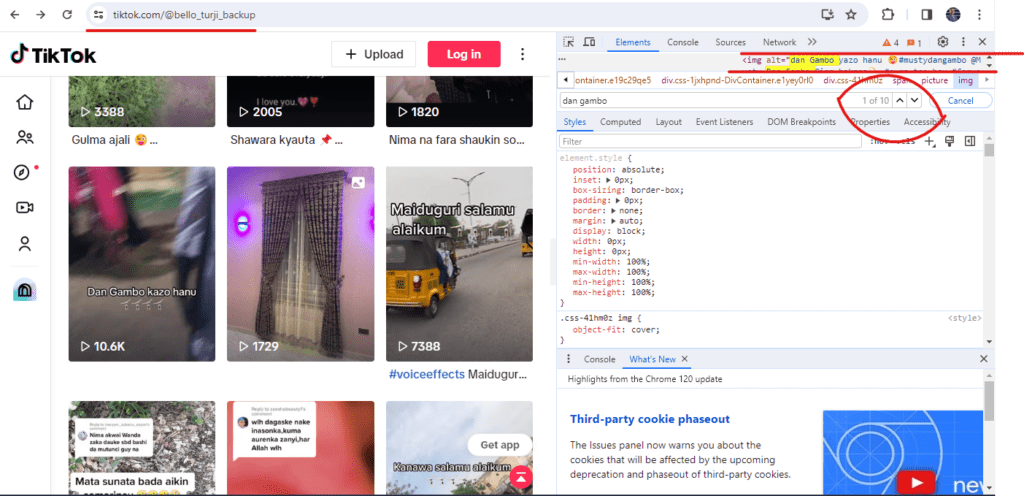
Task: Play the Chrome update video thumbnail
Action: coord(916,482)
